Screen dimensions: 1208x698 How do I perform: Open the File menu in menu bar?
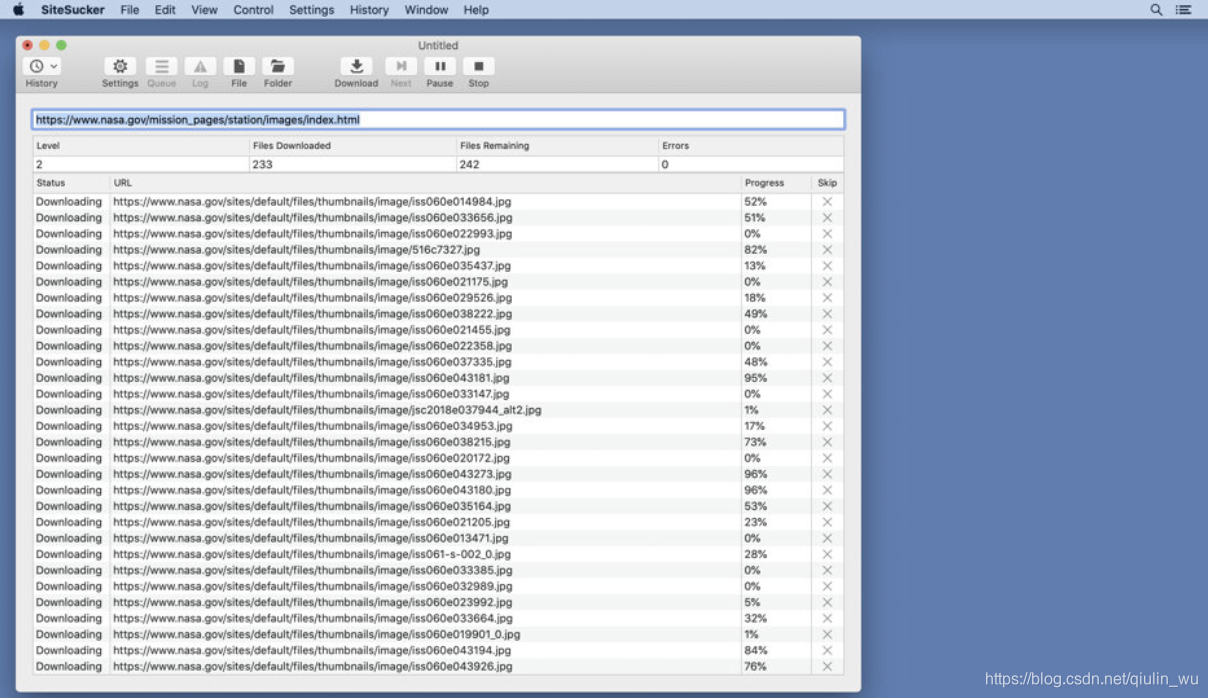[130, 10]
